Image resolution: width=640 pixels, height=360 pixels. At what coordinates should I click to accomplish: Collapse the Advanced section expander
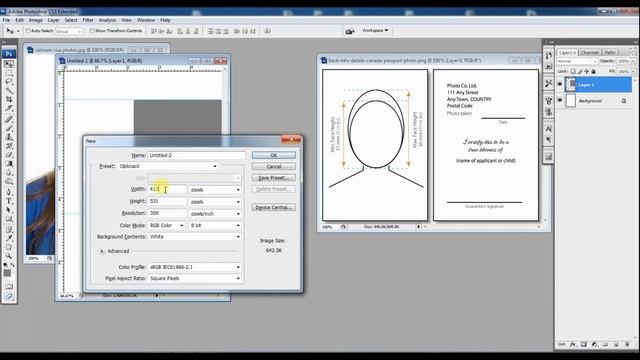tap(102, 251)
